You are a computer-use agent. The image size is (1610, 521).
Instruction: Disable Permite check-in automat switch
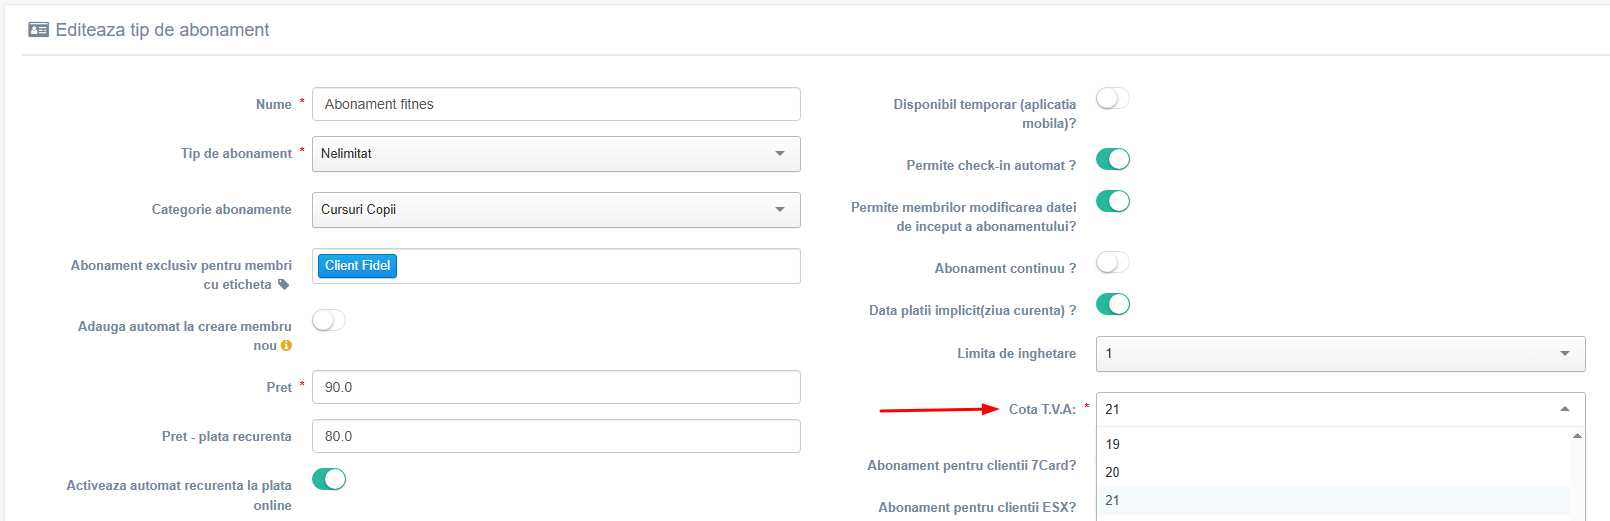coord(1113,159)
